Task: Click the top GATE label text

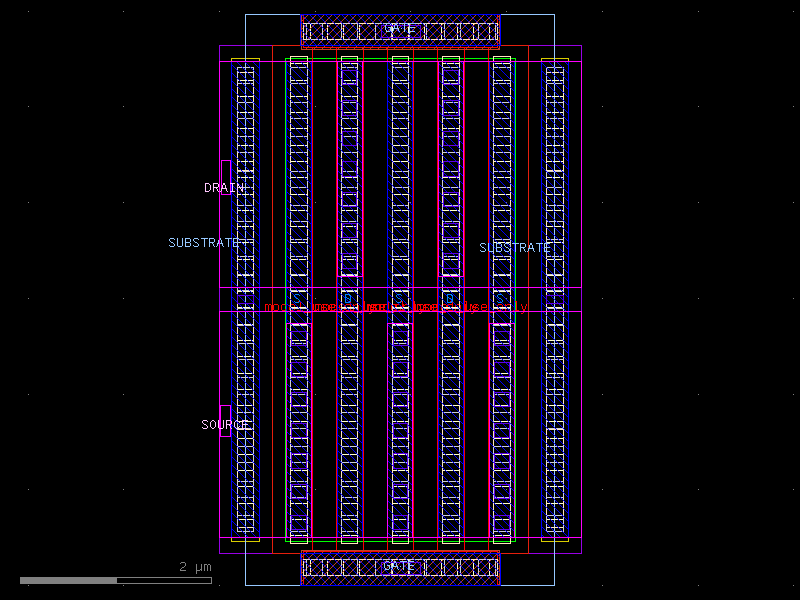Action: pyautogui.click(x=399, y=29)
